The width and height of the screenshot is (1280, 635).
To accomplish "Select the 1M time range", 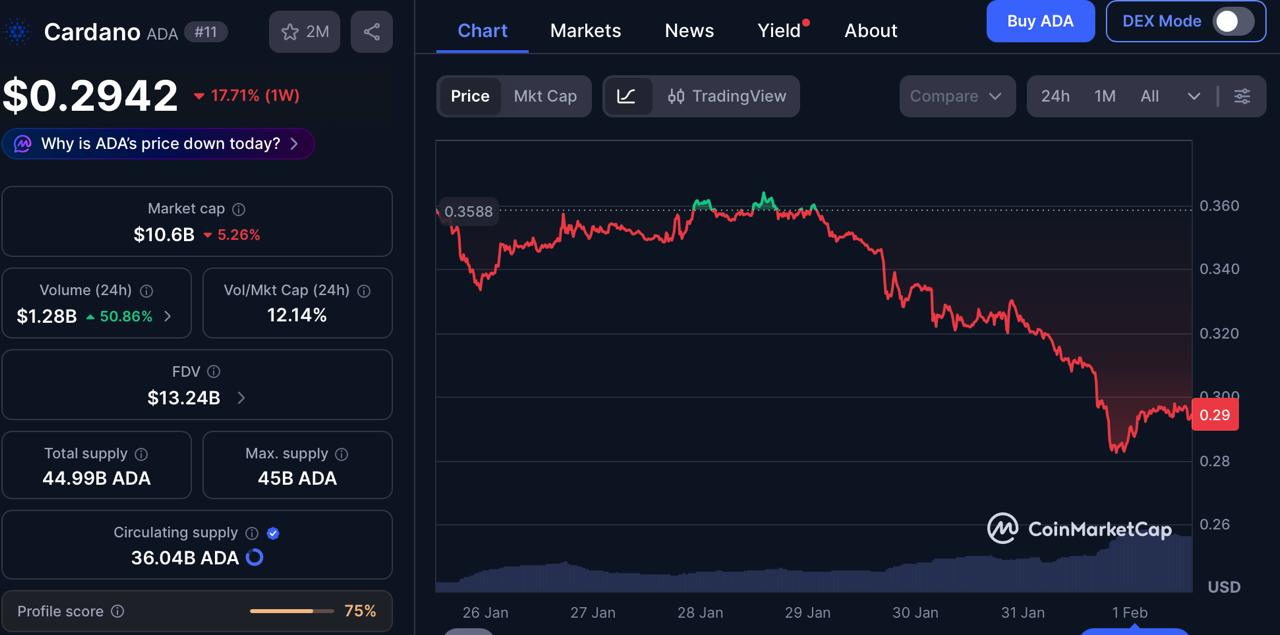I will (1104, 96).
